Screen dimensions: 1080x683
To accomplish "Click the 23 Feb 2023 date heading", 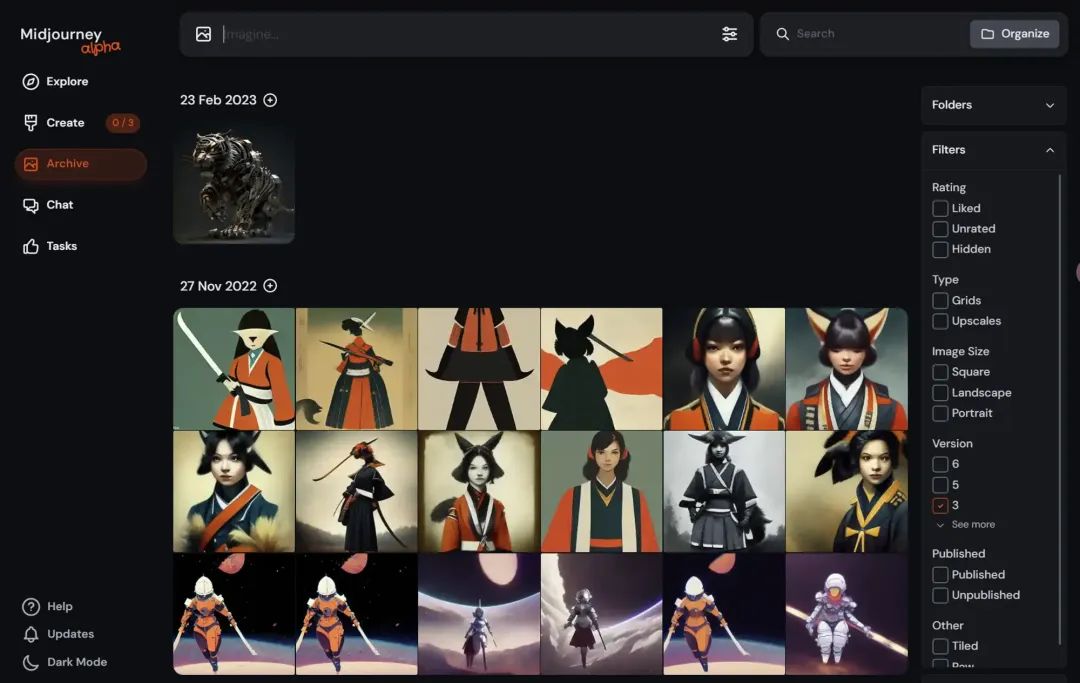I will [218, 101].
